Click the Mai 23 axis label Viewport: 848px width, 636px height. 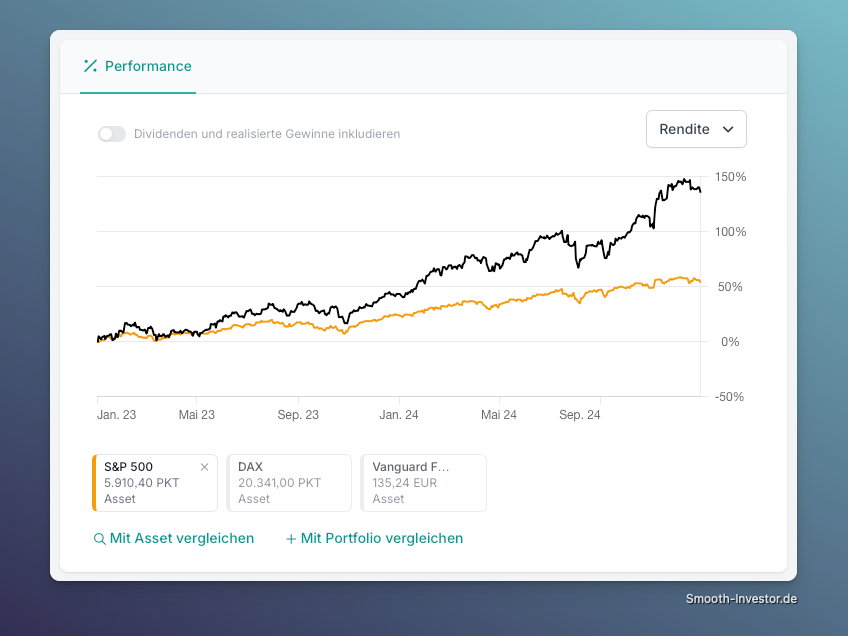(197, 415)
